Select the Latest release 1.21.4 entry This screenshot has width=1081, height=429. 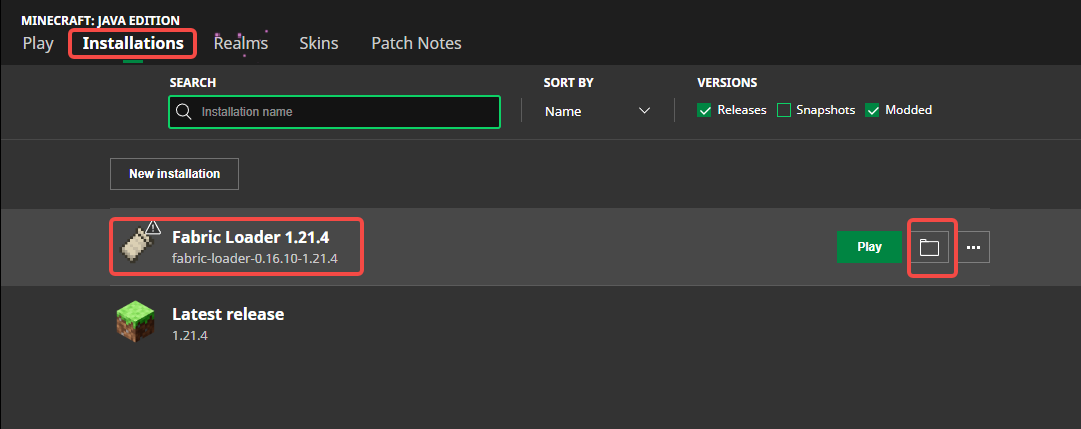[x=228, y=324]
